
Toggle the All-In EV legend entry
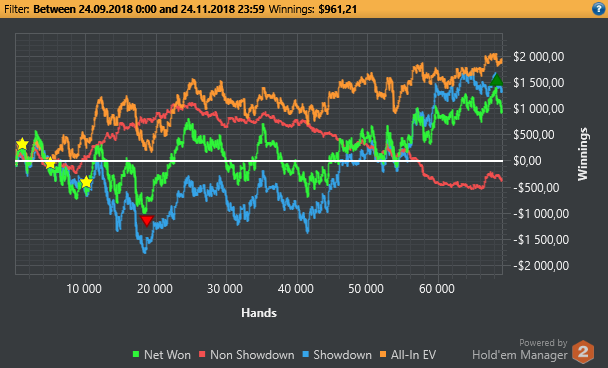click(x=408, y=354)
